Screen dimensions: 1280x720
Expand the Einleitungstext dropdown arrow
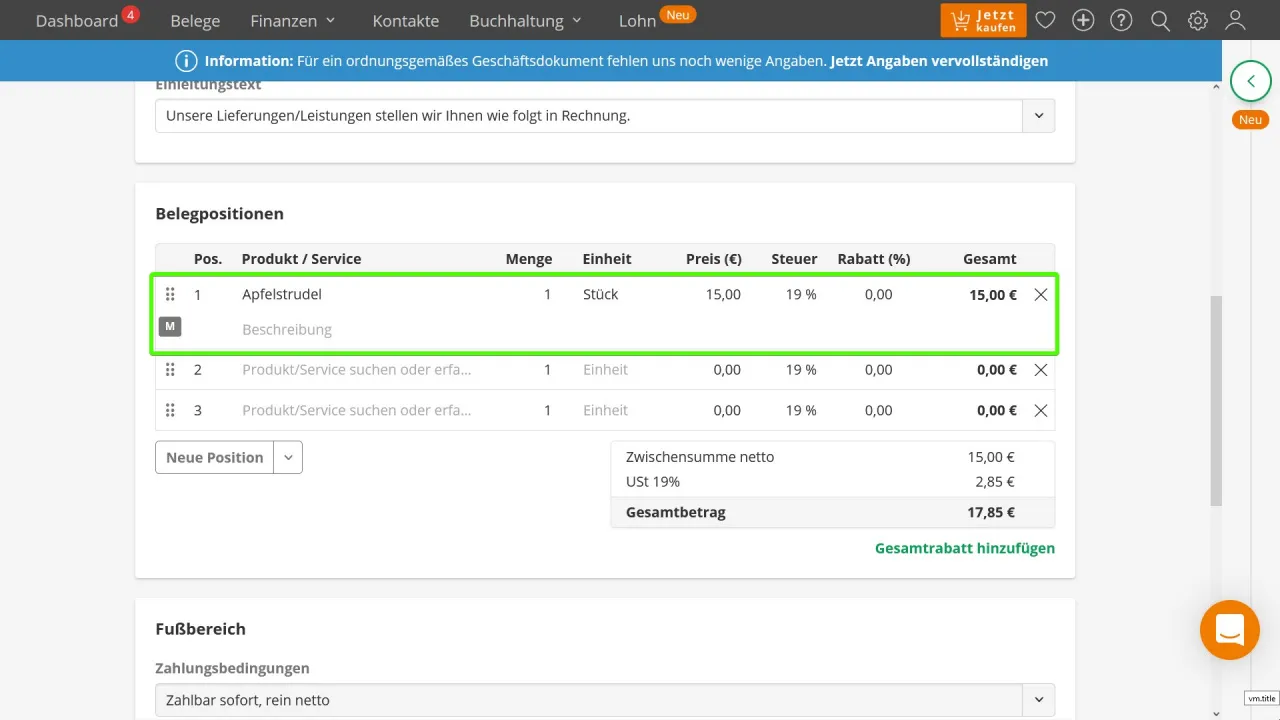(1038, 116)
